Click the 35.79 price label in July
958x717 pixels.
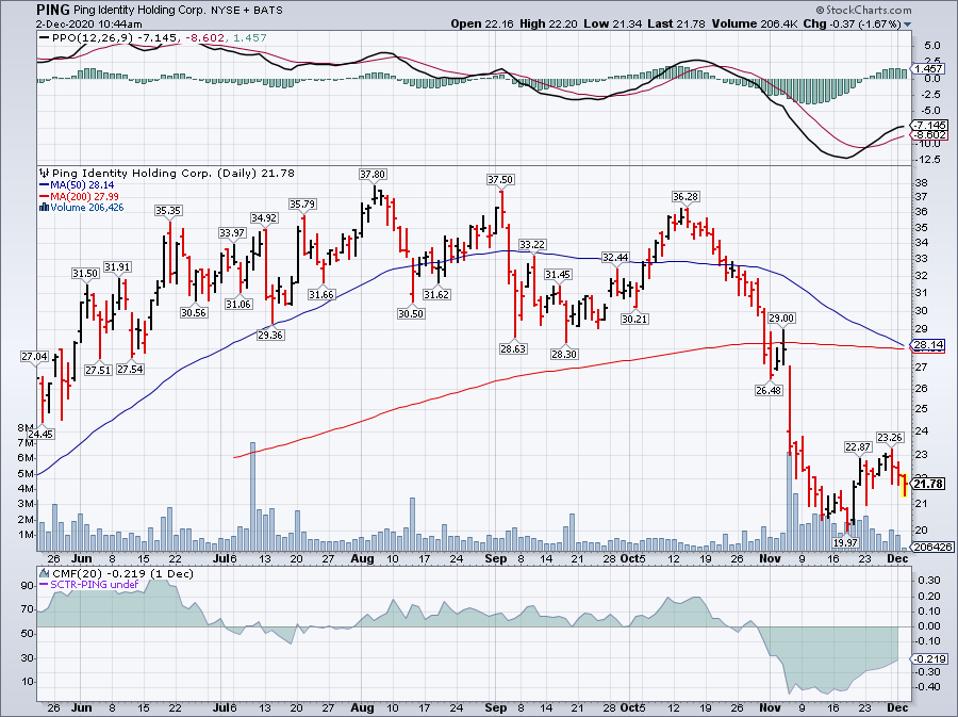tap(302, 204)
